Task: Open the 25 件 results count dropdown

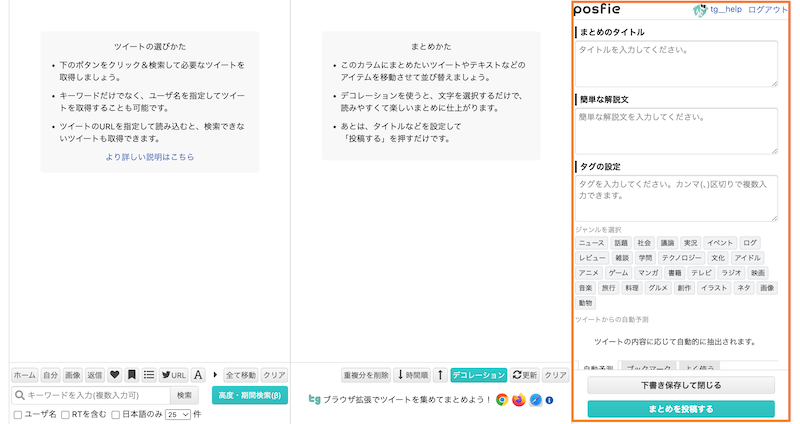Action: [x=178, y=414]
